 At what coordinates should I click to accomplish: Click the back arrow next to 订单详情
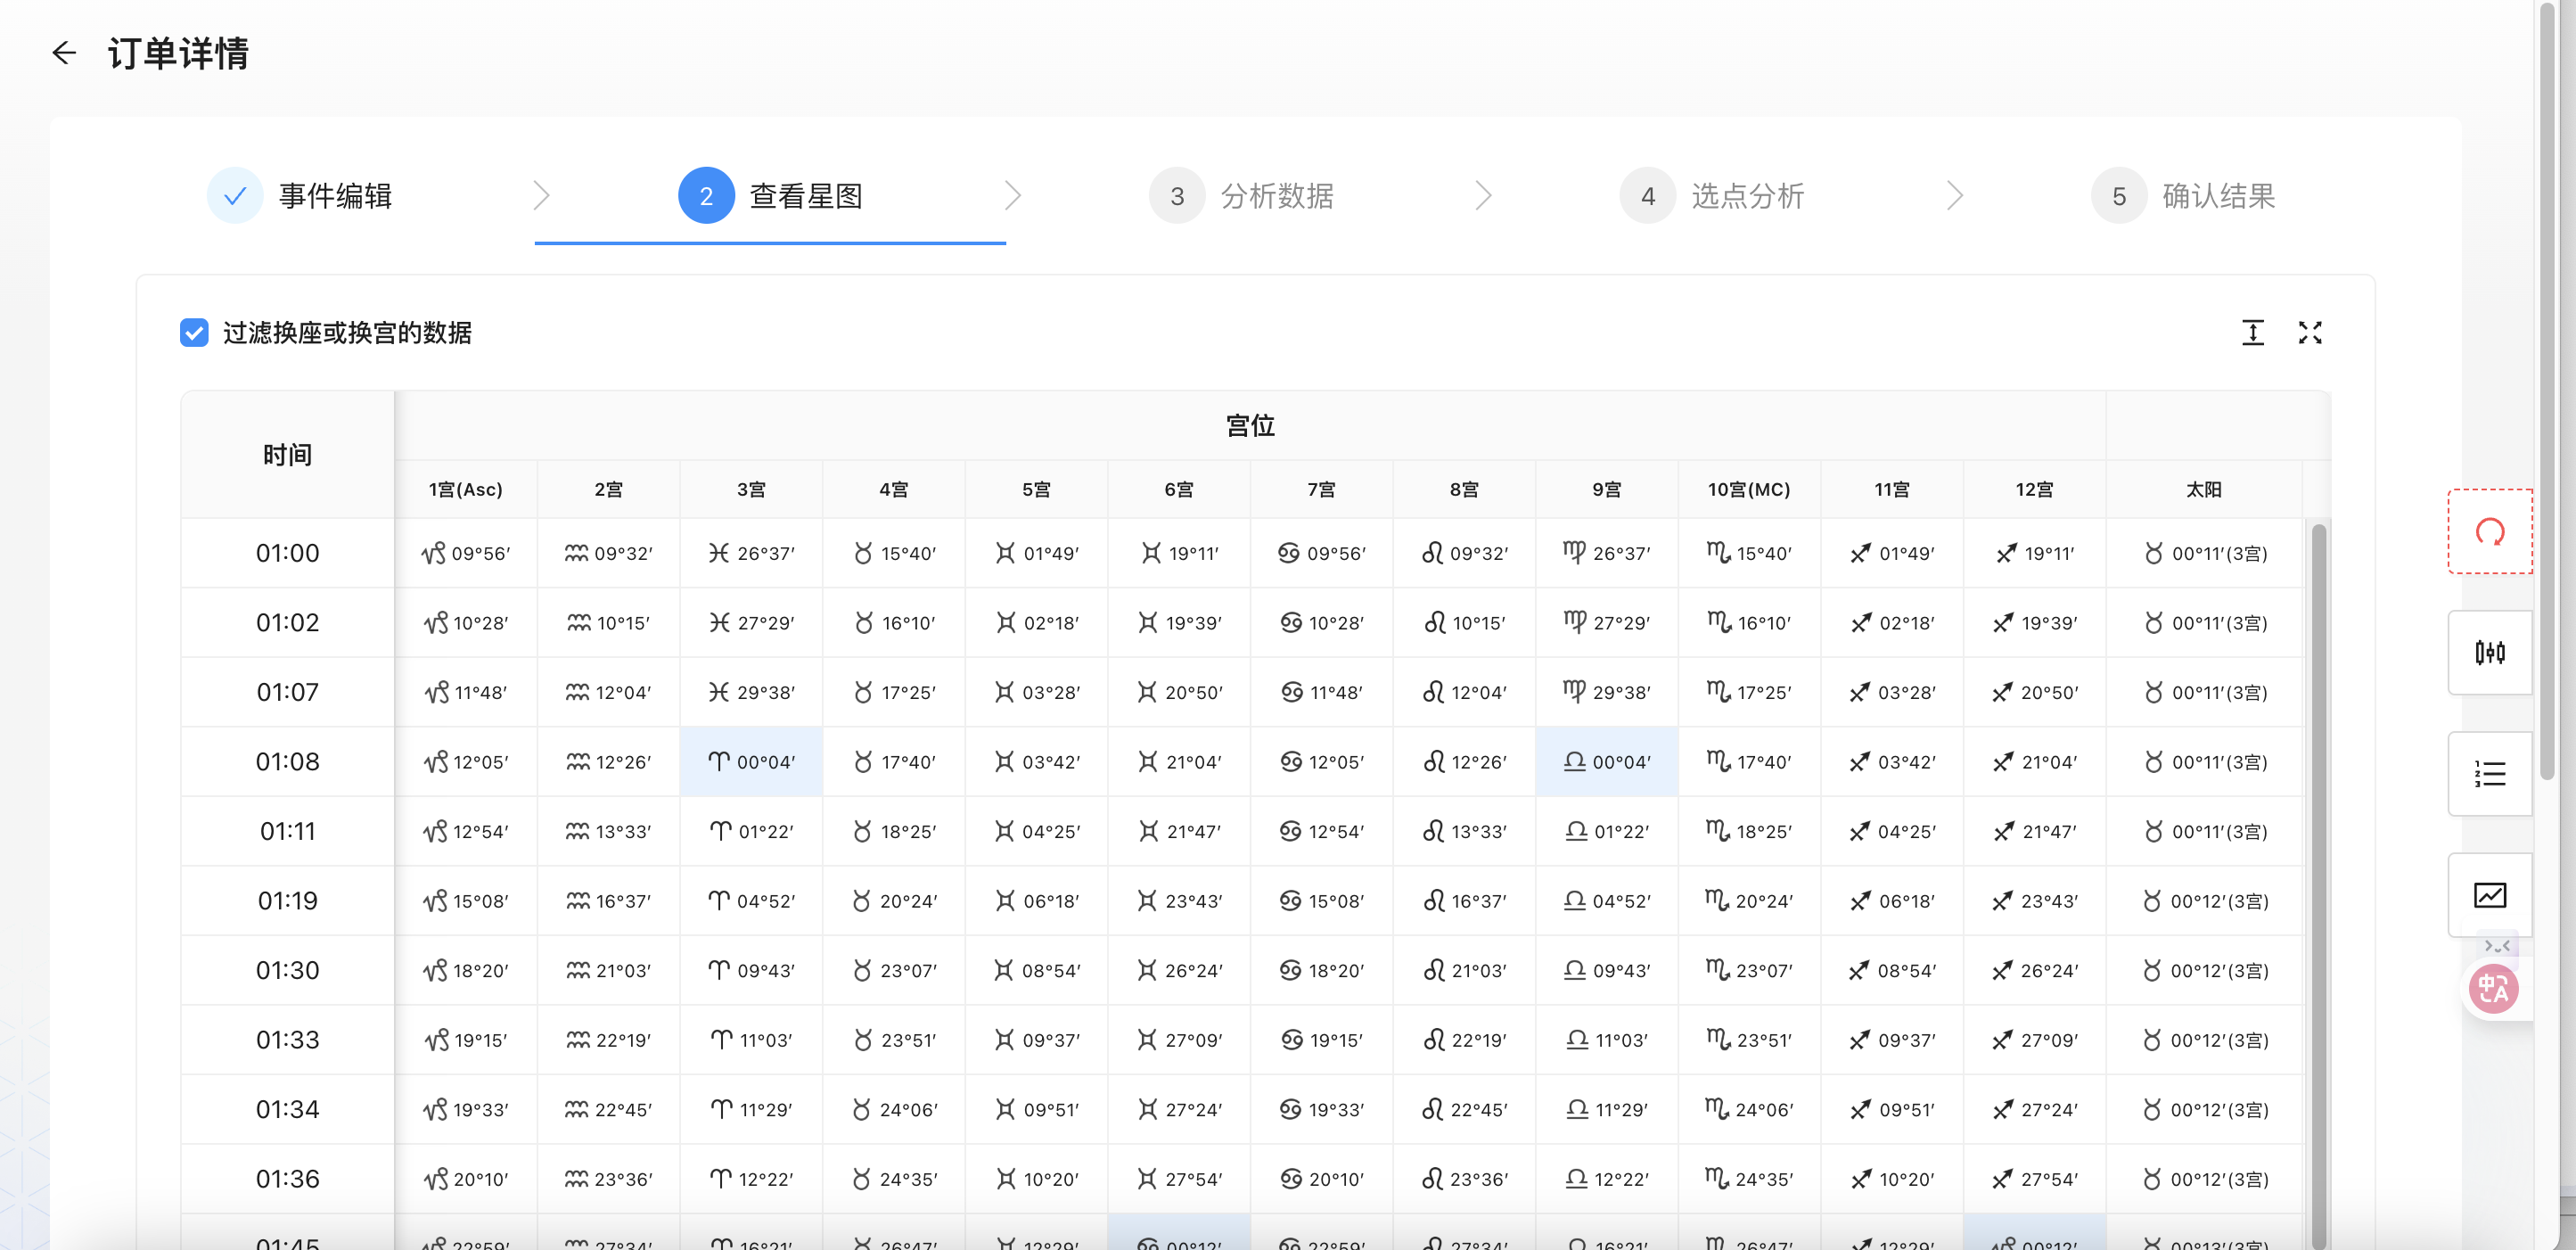click(x=64, y=53)
